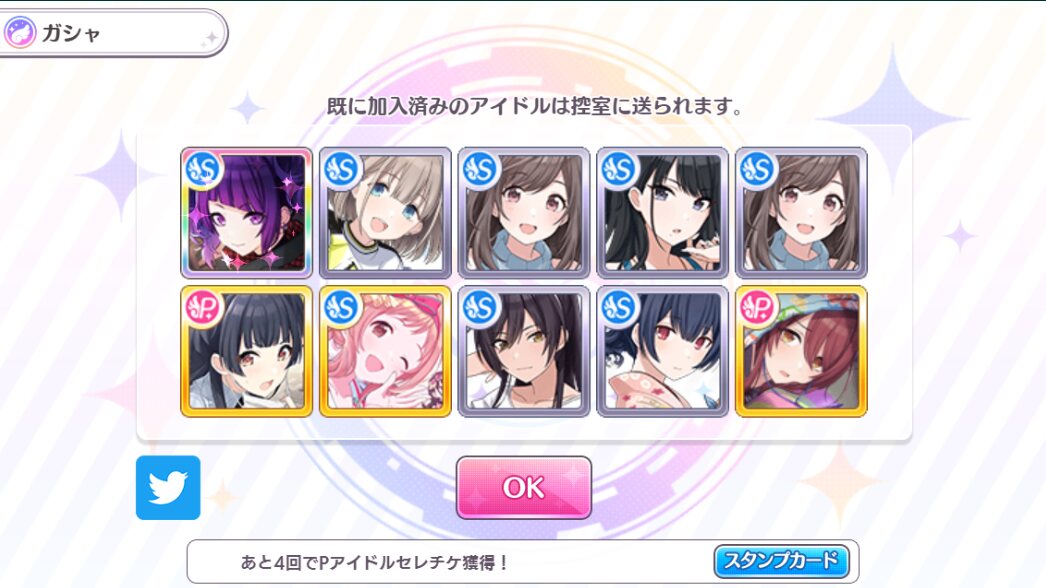Select the gold-framed black-haired P idol card
This screenshot has height=588, width=1046.
[246, 351]
